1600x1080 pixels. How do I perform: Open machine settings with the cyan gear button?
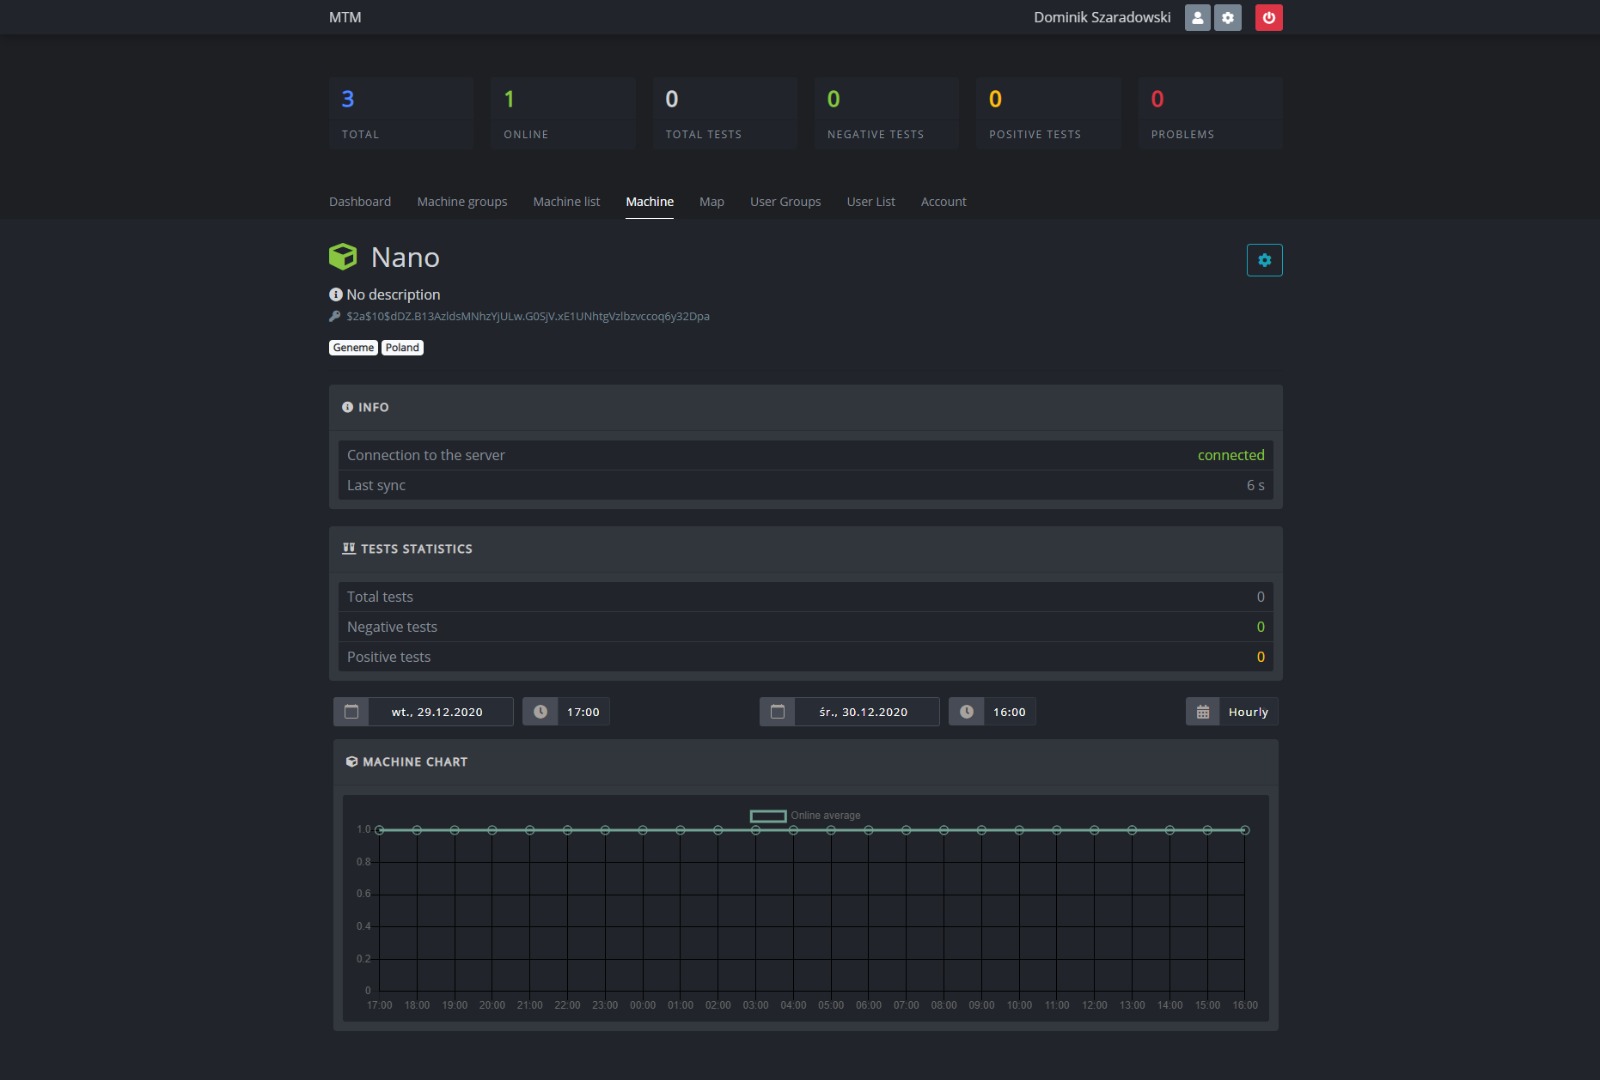coord(1264,259)
